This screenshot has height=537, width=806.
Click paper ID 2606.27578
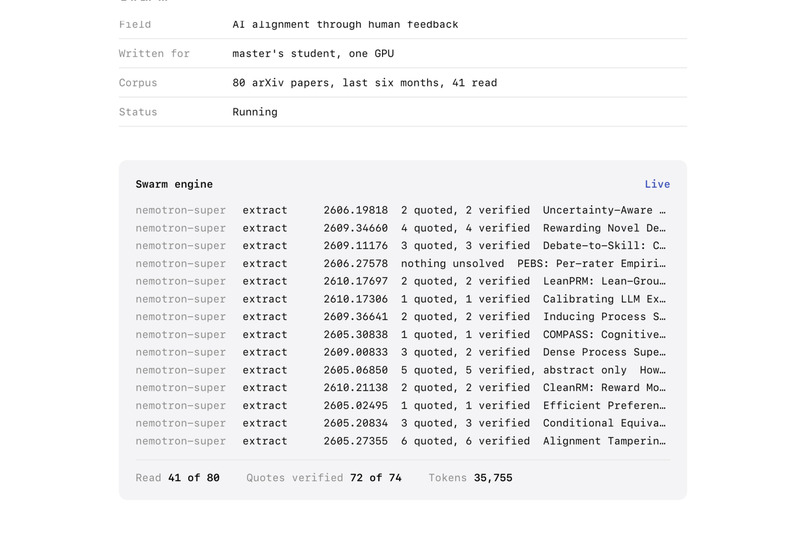pyautogui.click(x=356, y=264)
